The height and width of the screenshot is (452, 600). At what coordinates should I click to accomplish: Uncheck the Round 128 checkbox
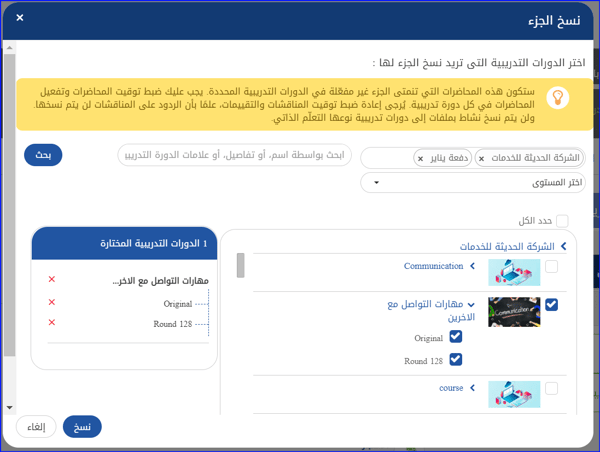[x=456, y=360]
